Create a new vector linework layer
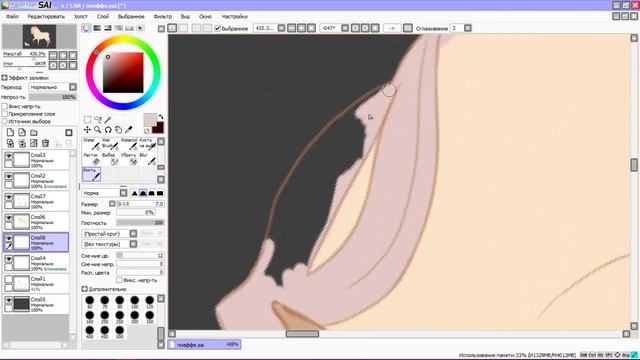 coord(22,133)
